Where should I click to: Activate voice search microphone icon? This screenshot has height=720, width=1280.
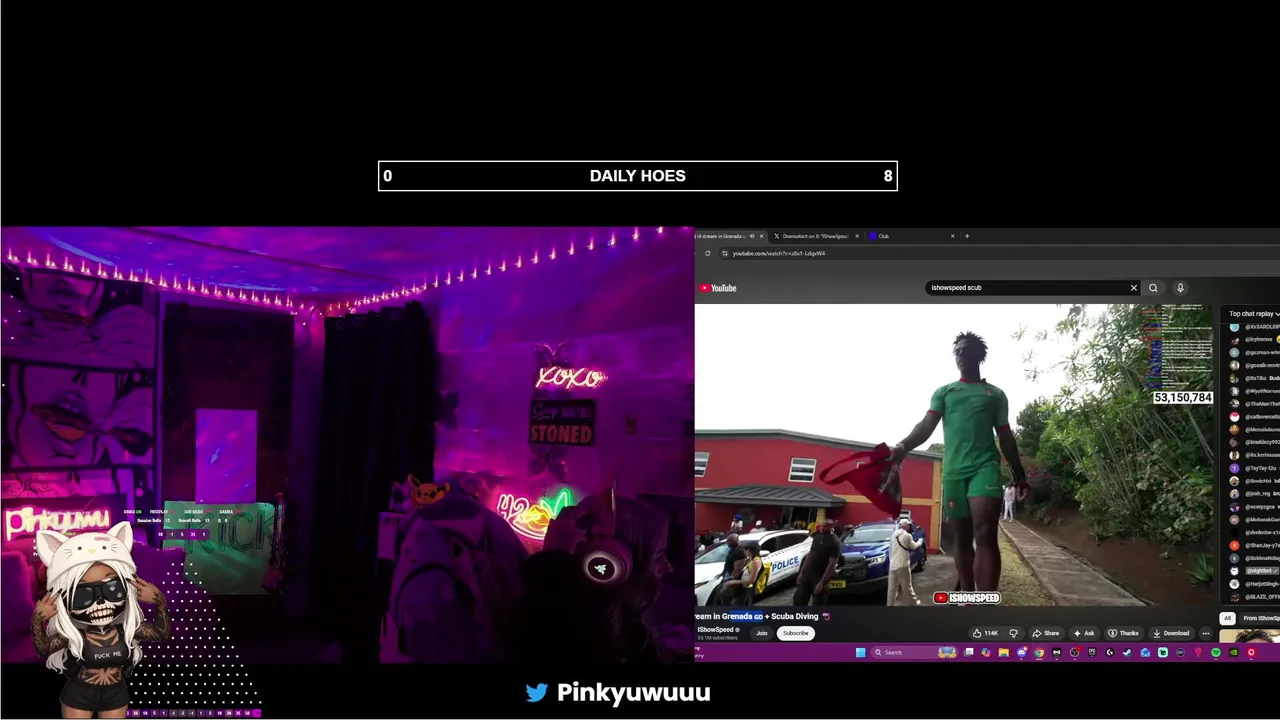[x=1180, y=288]
